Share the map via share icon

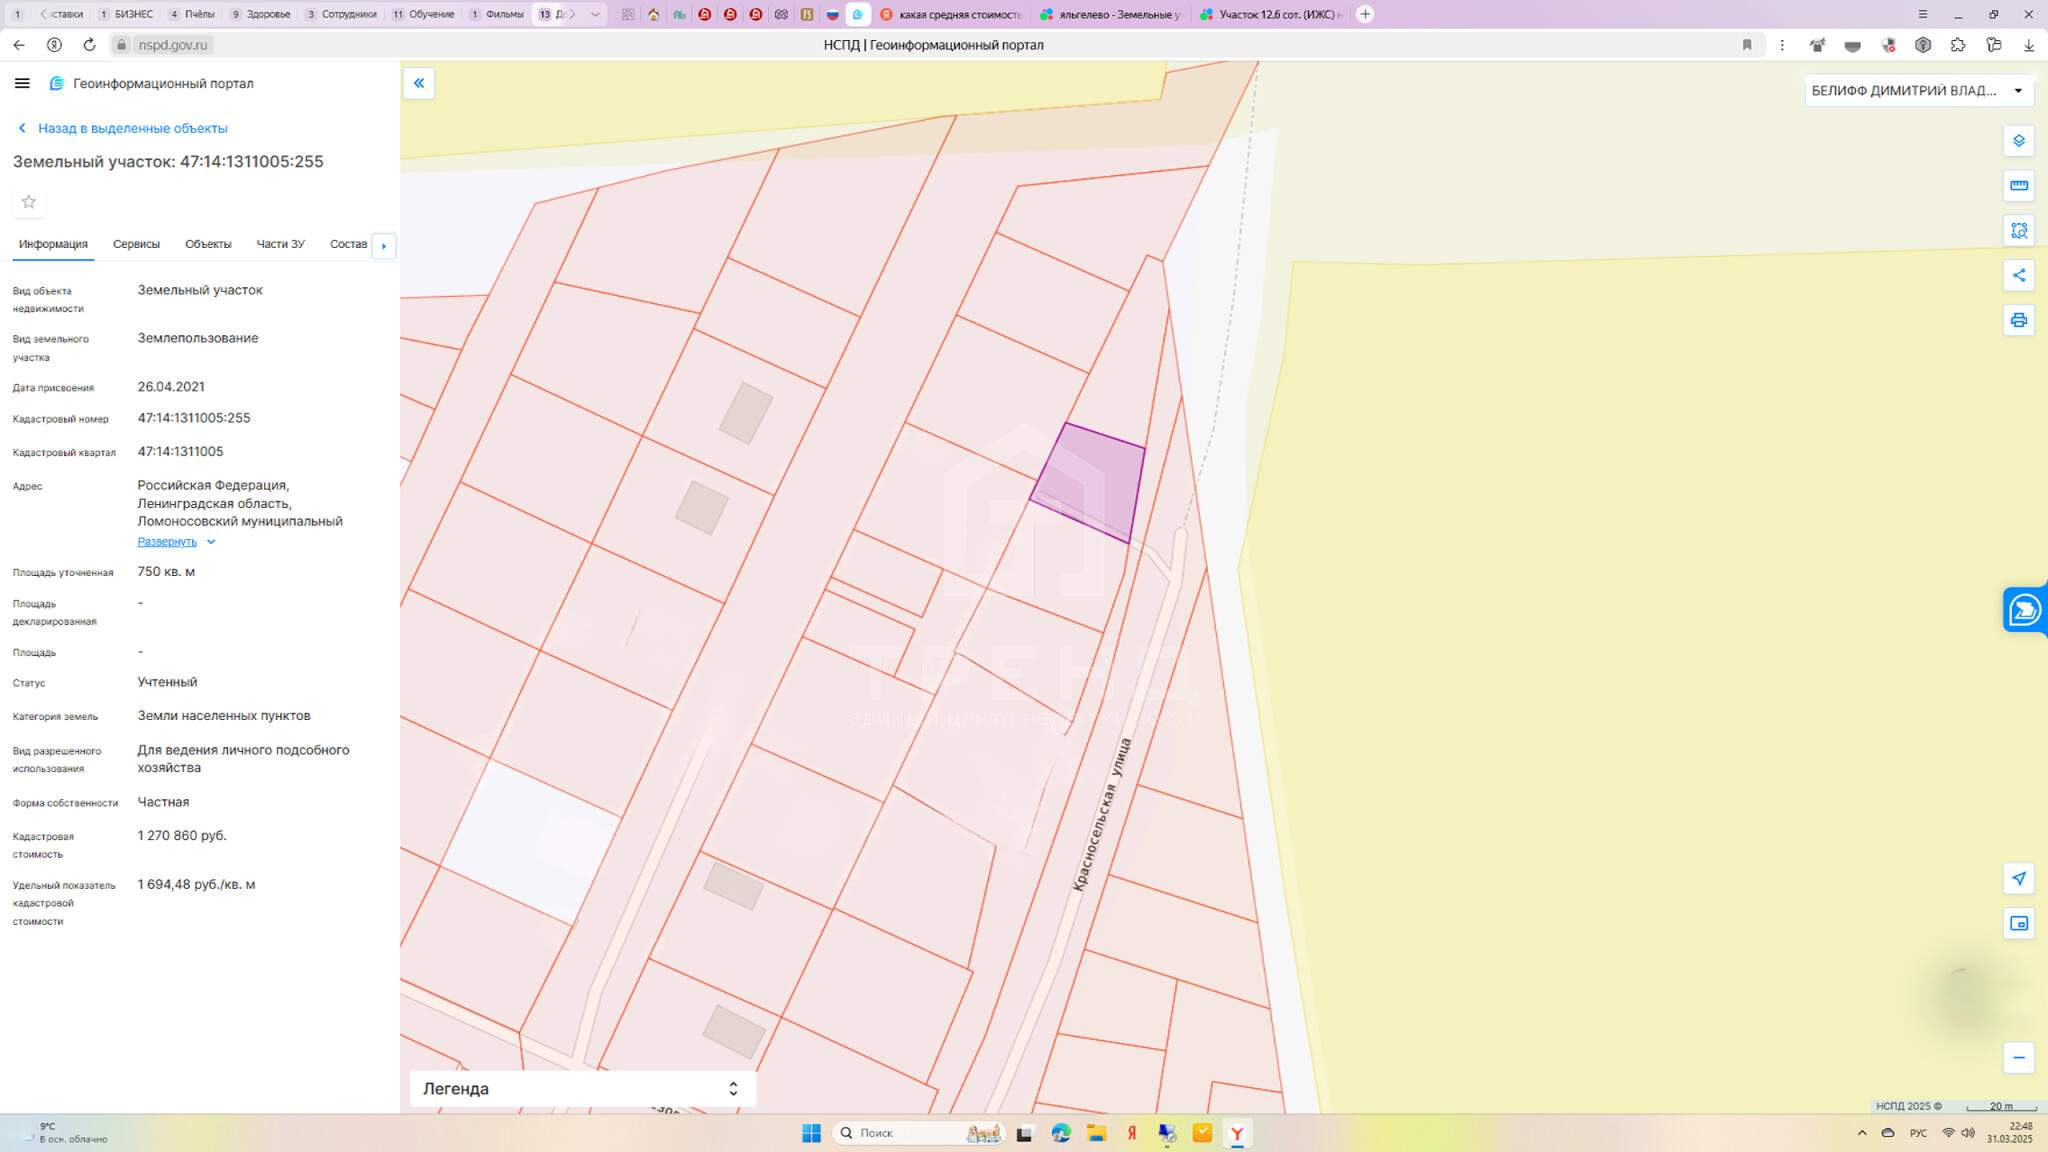(x=2018, y=276)
